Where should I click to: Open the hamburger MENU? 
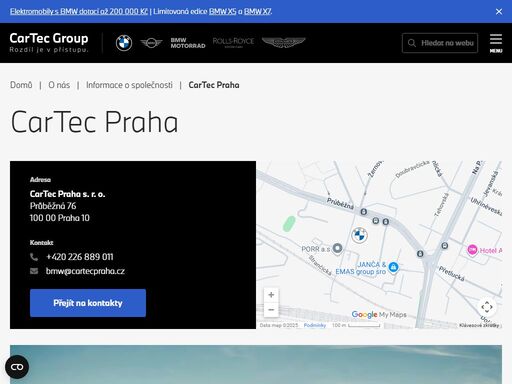pos(496,43)
